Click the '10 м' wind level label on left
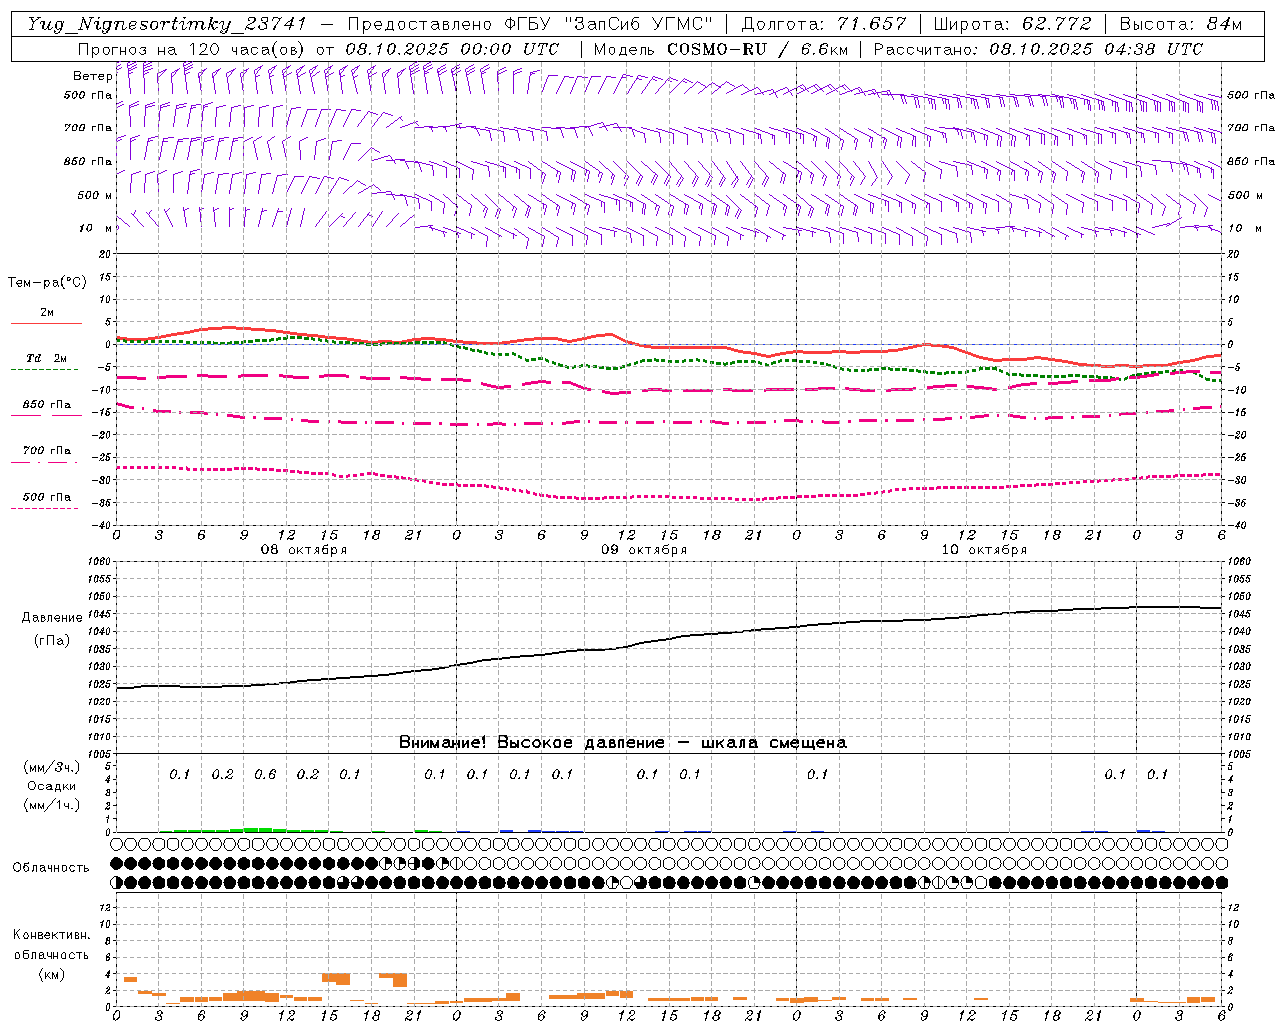Image resolution: width=1280 pixels, height=1024 pixels. 95,229
